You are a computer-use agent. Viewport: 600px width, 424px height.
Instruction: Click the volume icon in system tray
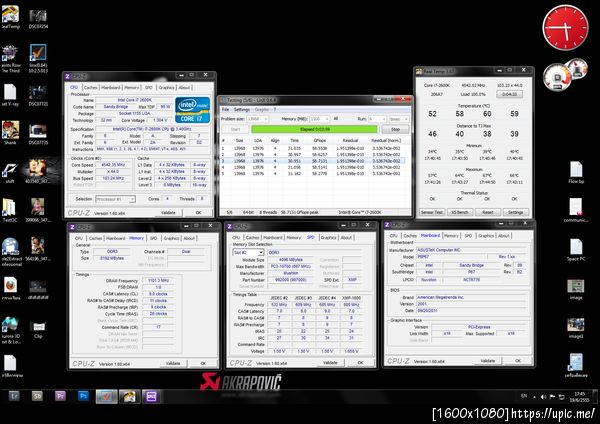click(543, 397)
